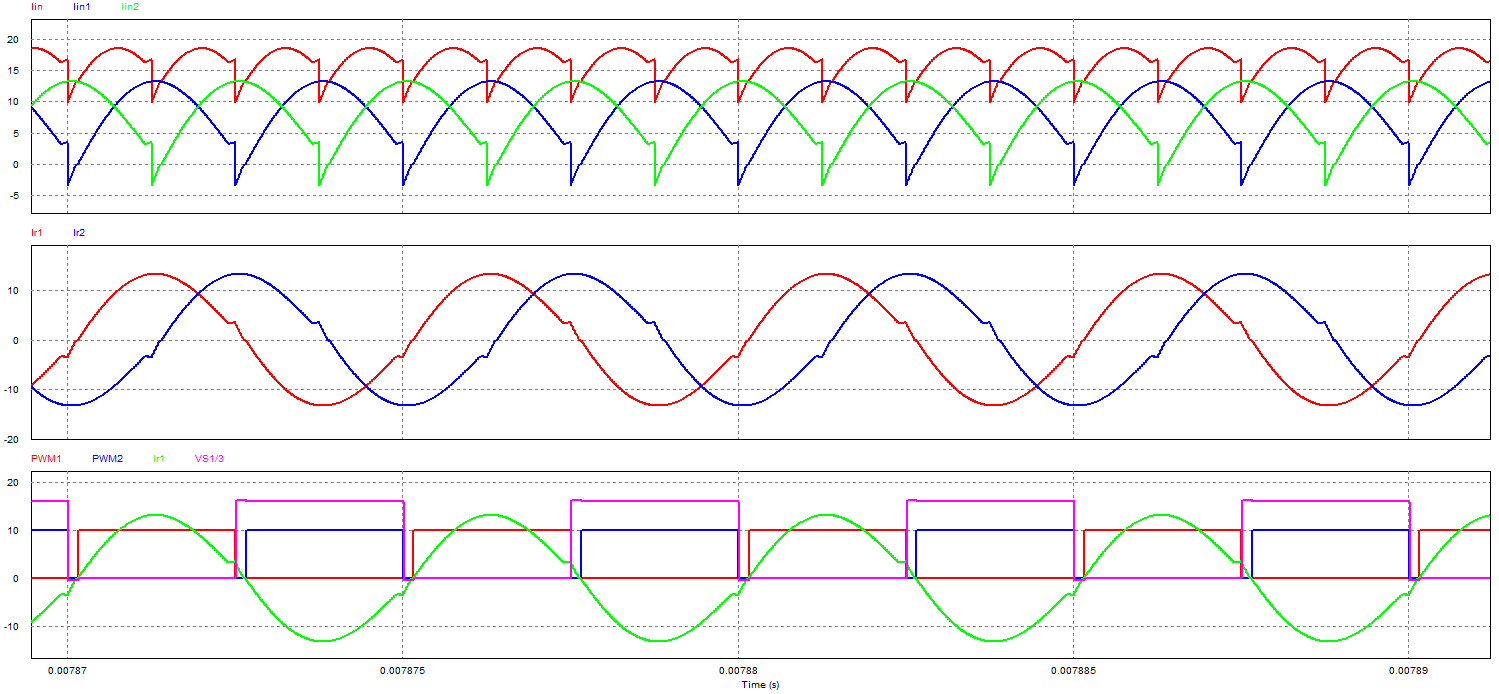Viewport: 1499px width, 694px height.
Task: Click the -20 tick on middle plot Y-axis
Action: (x=13, y=439)
